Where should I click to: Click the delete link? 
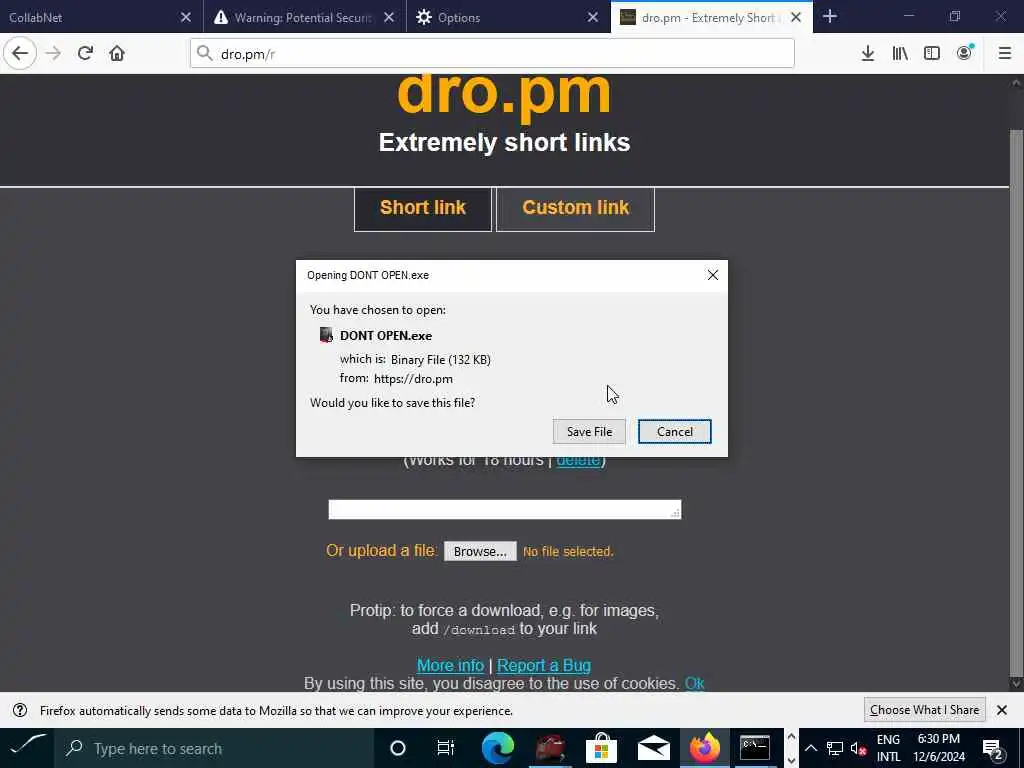click(x=578, y=461)
